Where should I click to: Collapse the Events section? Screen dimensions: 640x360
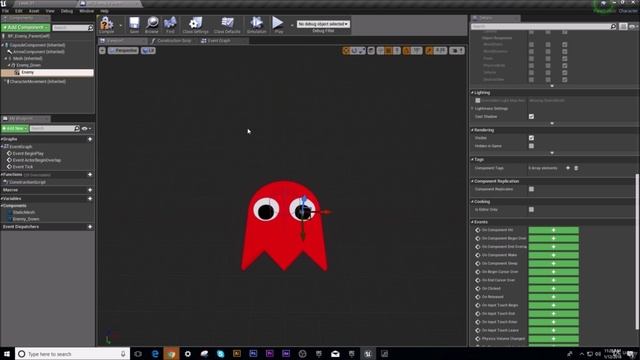tap(472, 222)
